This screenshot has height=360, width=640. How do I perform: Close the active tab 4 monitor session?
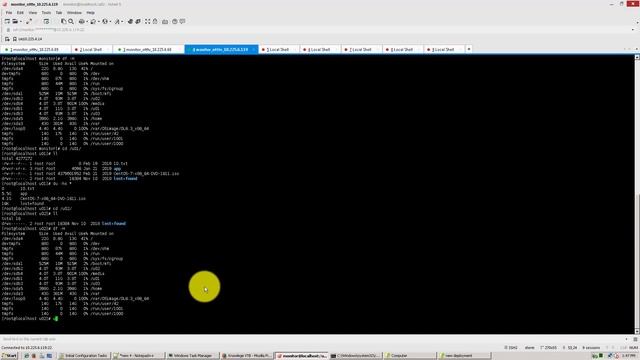[253, 49]
